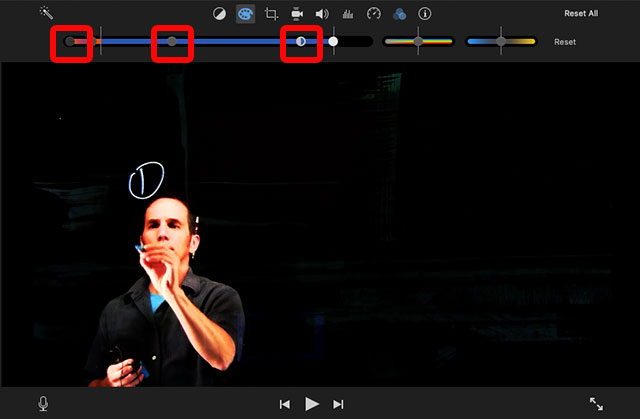Click the magic wand auto-enhance icon
The image size is (640, 419).
(x=46, y=13)
